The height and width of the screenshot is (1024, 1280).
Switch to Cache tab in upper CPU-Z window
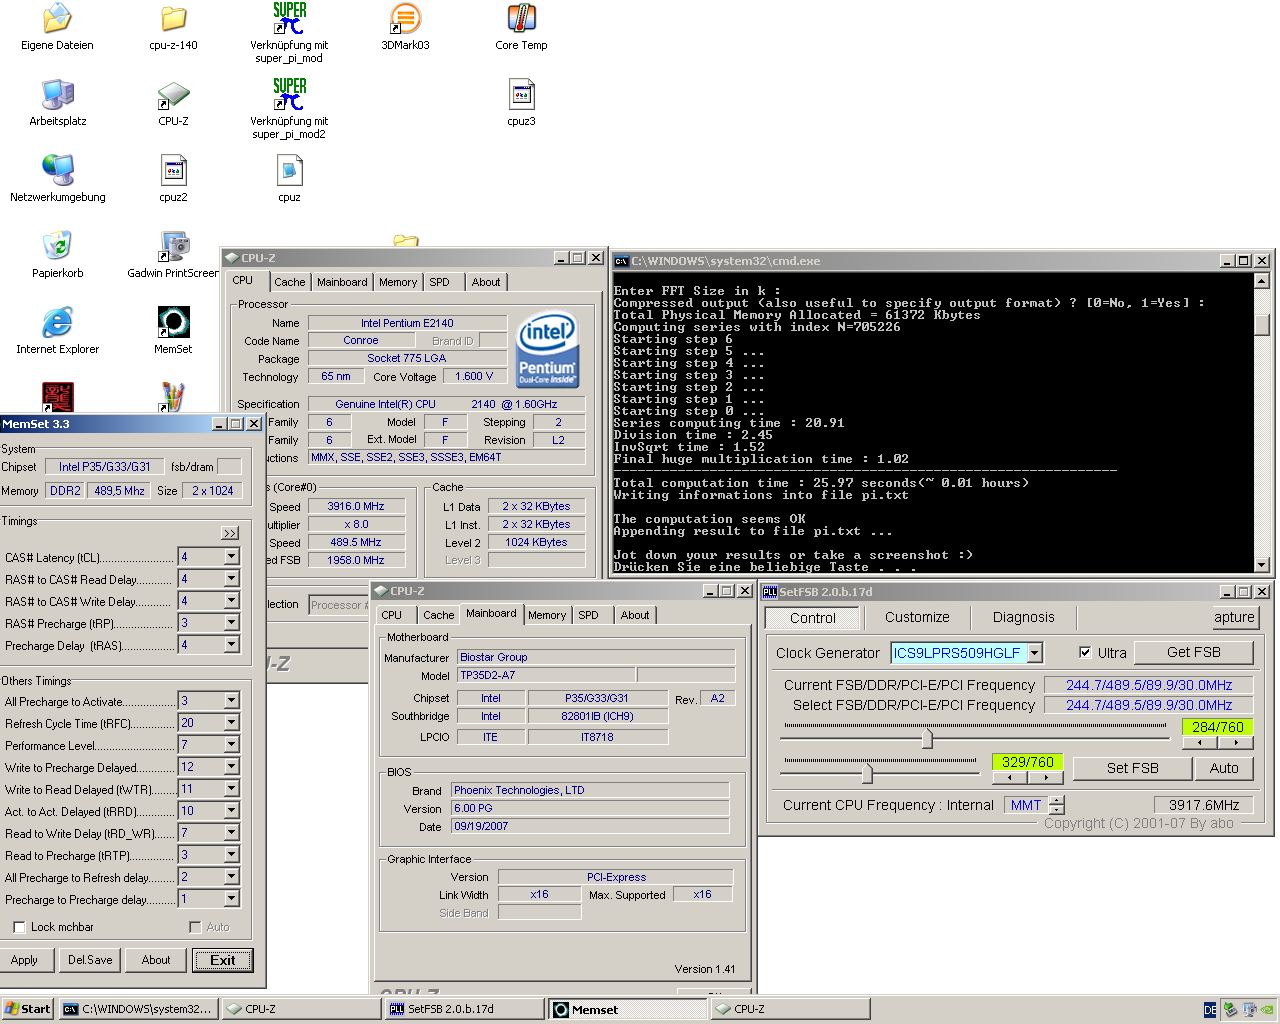pos(289,282)
